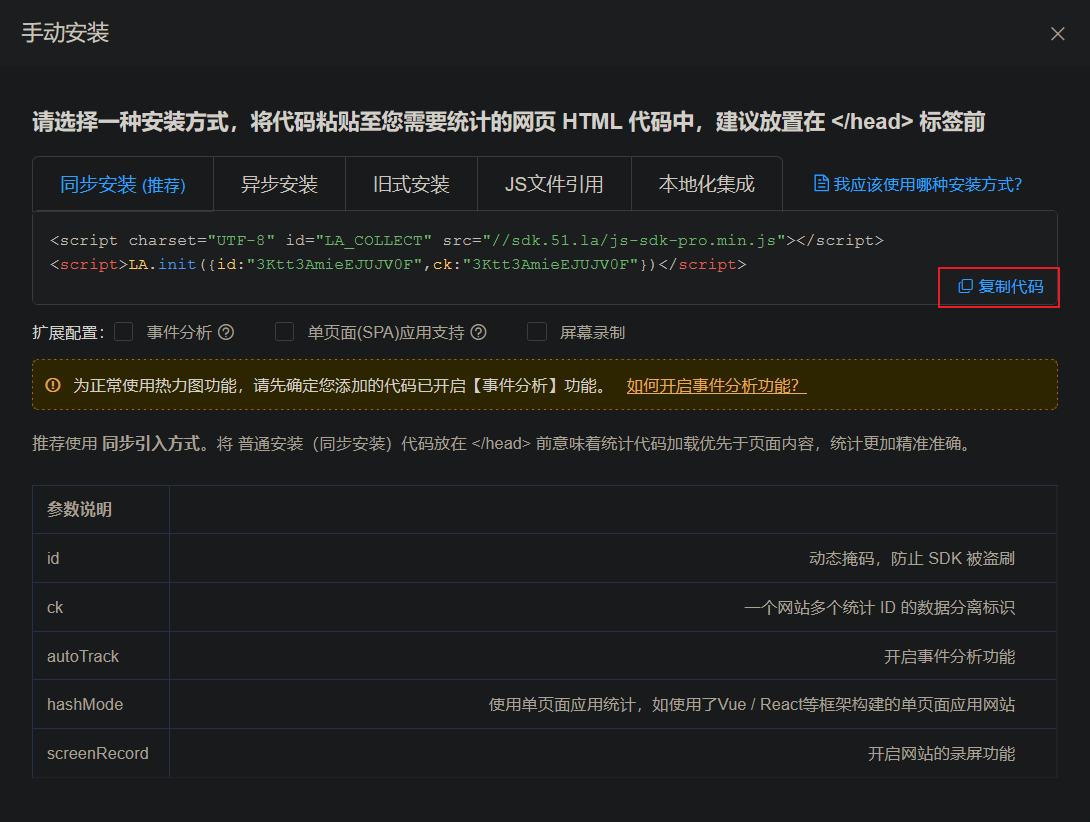Click the help icon next to 事件分析
Image resolution: width=1090 pixels, height=822 pixels.
point(226,332)
